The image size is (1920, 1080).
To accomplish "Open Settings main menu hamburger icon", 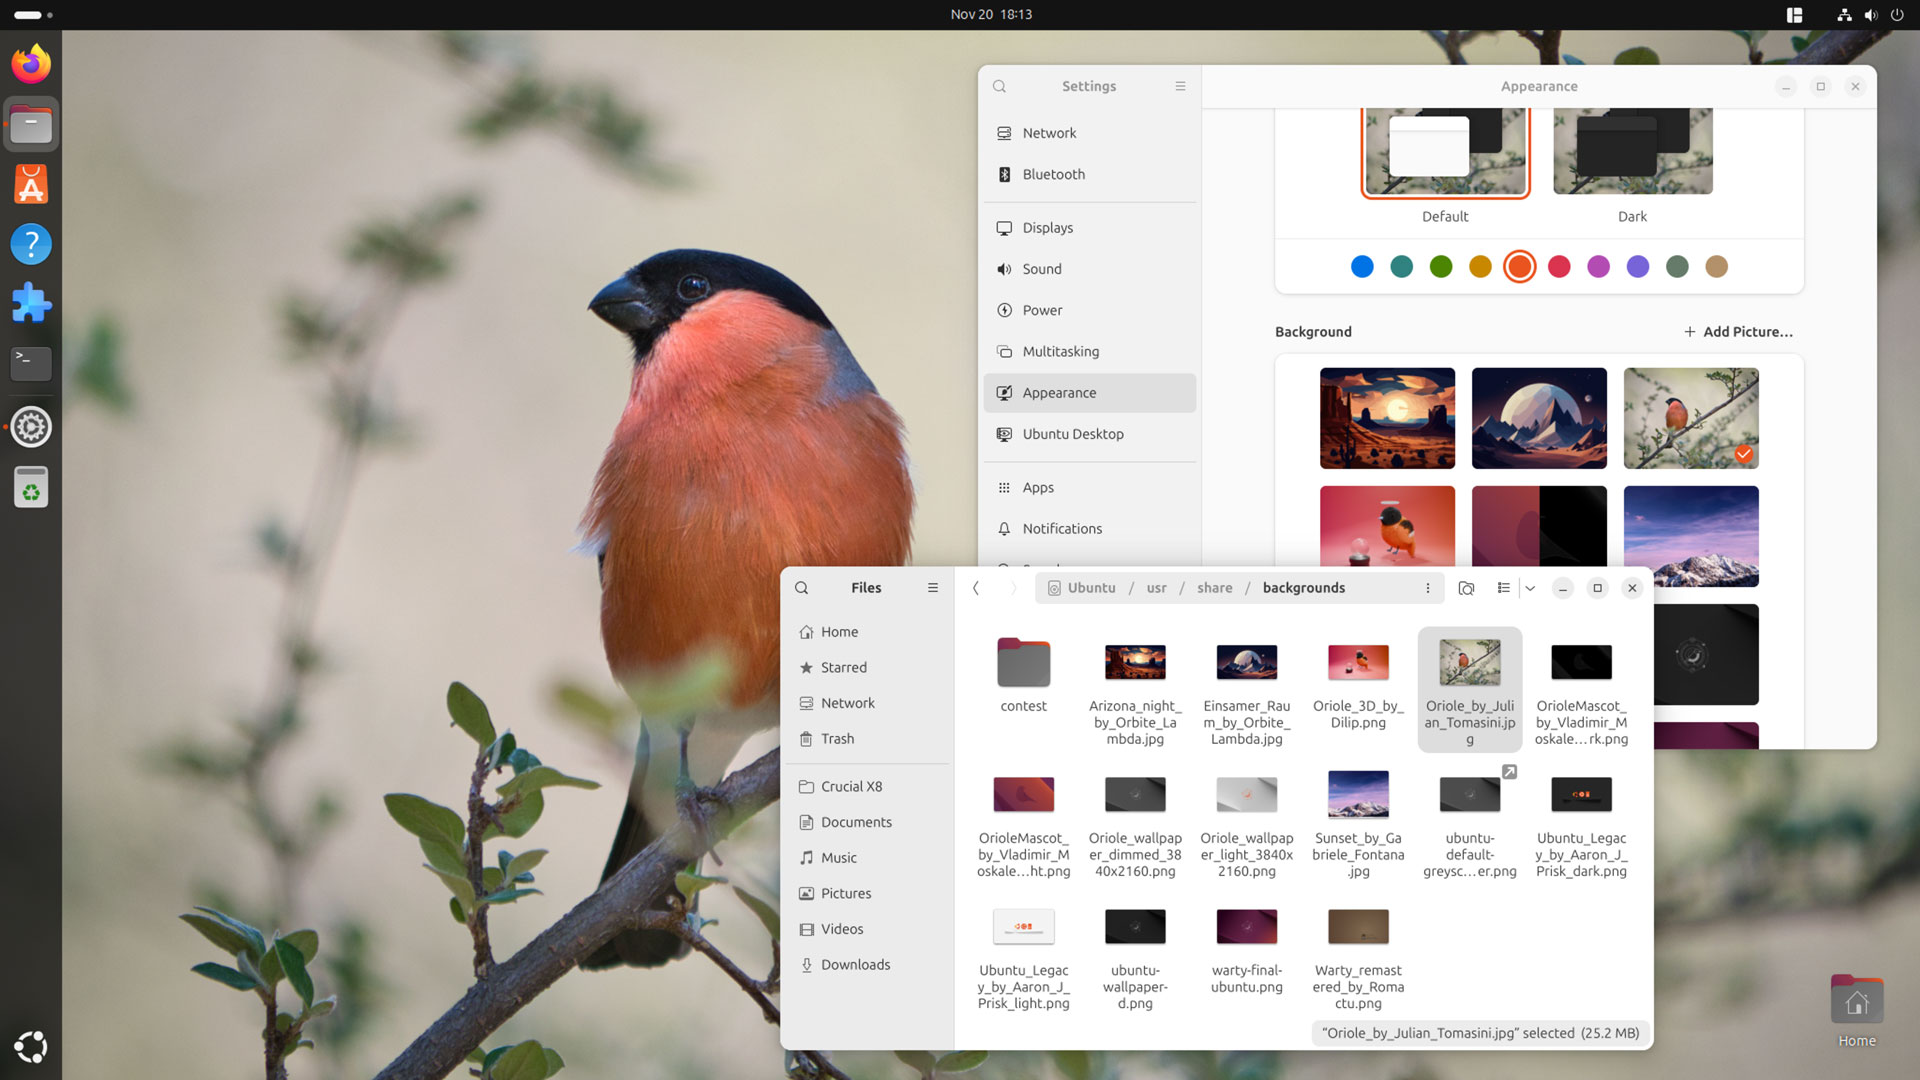I will pos(1180,86).
